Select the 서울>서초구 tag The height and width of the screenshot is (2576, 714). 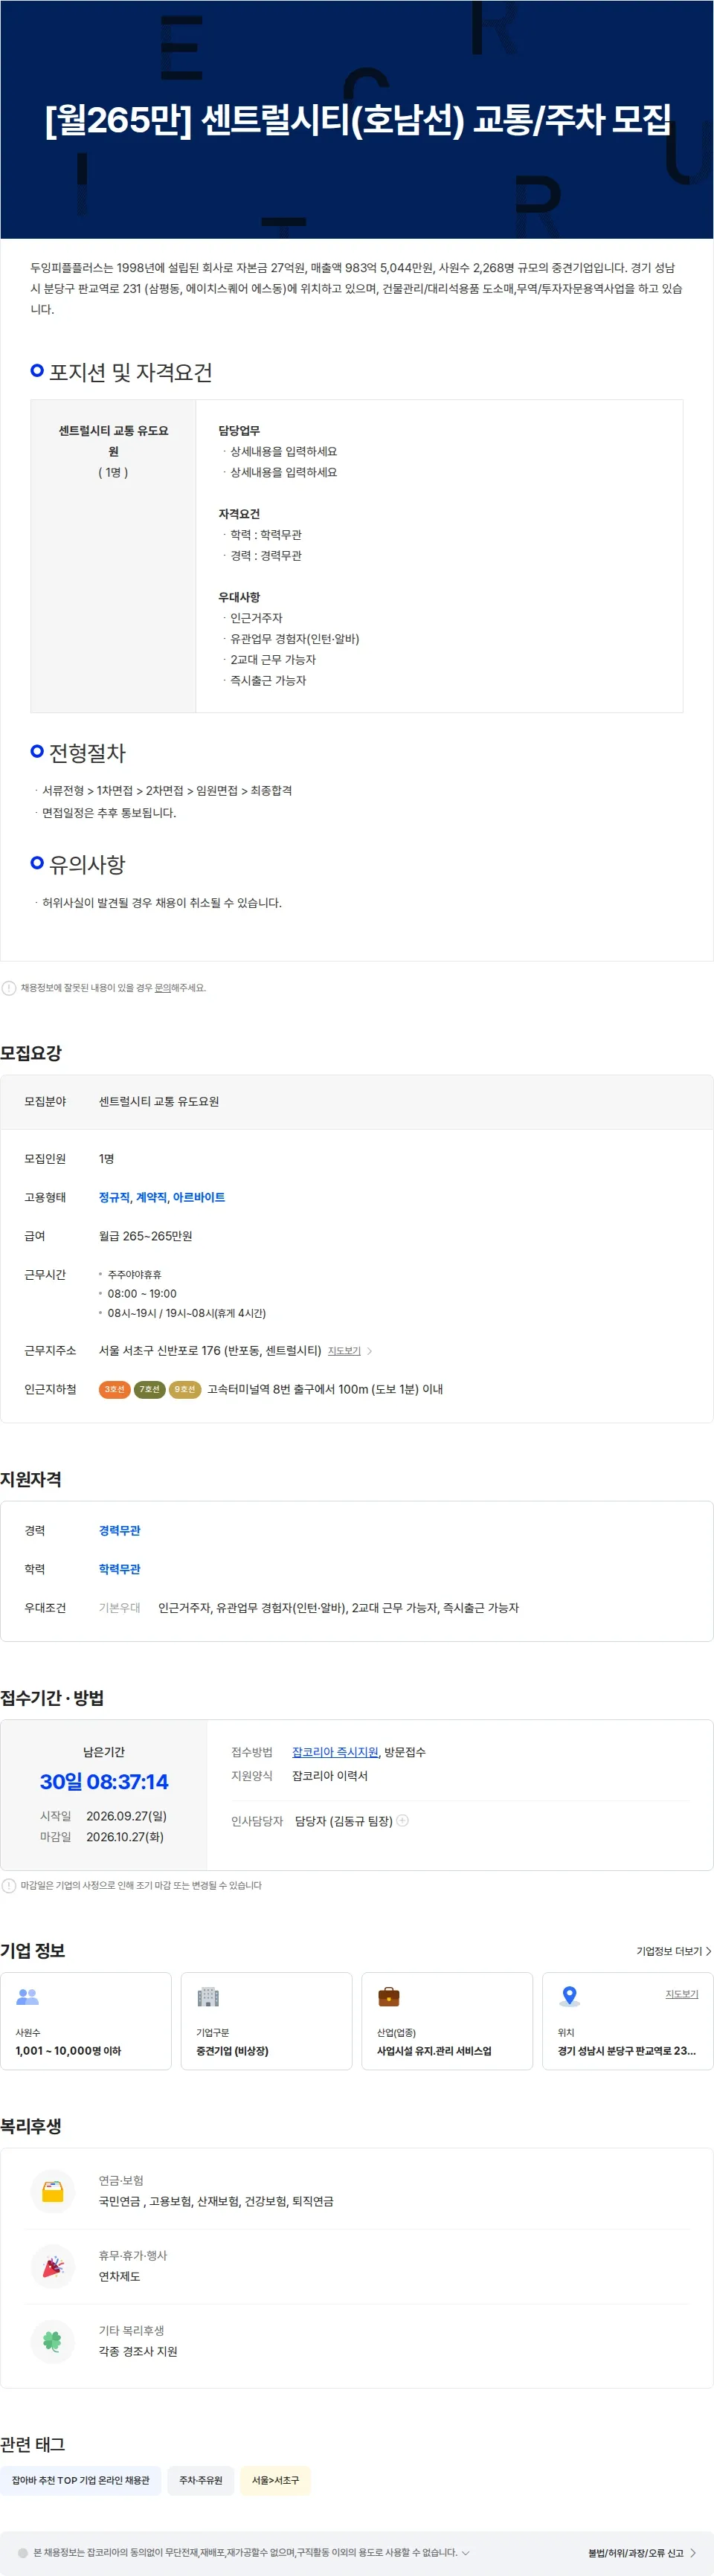coord(275,2480)
